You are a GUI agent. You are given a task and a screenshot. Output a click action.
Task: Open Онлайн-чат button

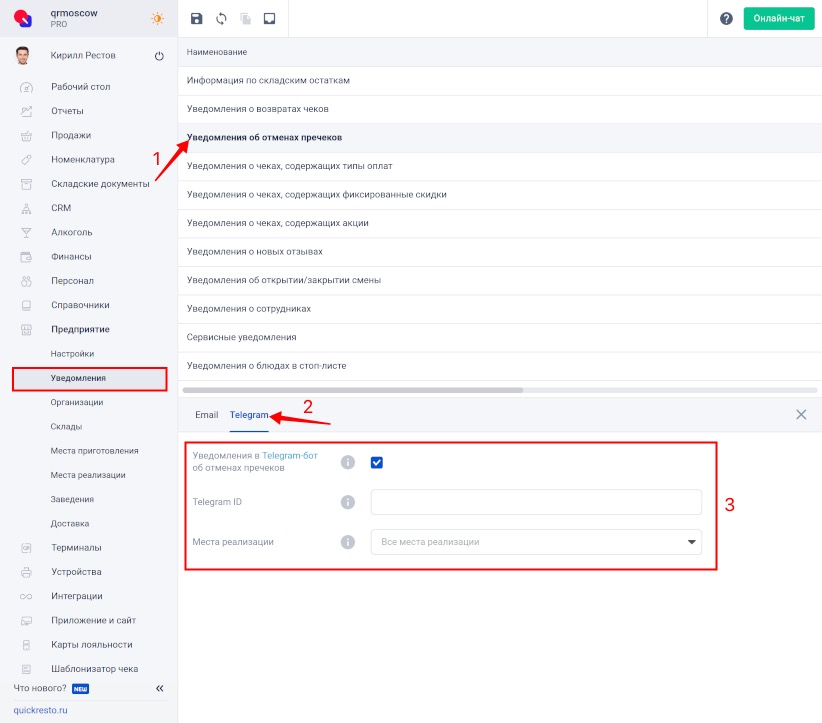778,18
